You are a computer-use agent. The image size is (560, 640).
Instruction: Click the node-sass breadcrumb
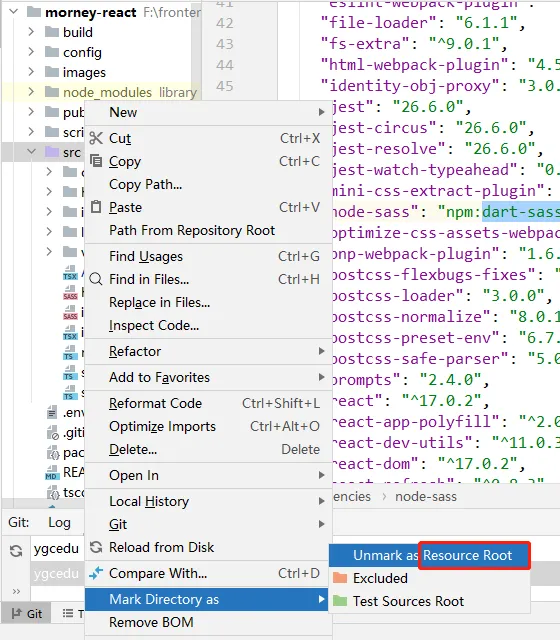click(x=426, y=497)
